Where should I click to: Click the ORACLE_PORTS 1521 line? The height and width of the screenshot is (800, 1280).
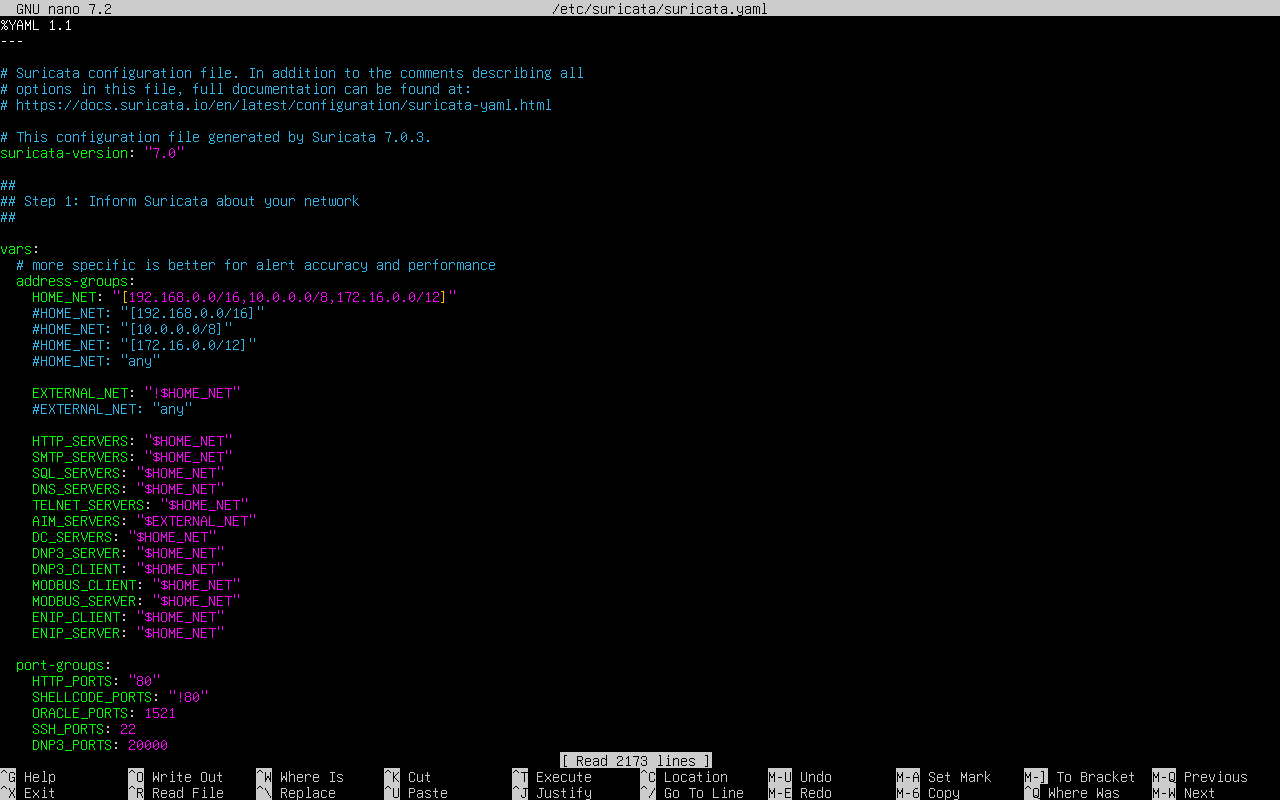click(104, 713)
